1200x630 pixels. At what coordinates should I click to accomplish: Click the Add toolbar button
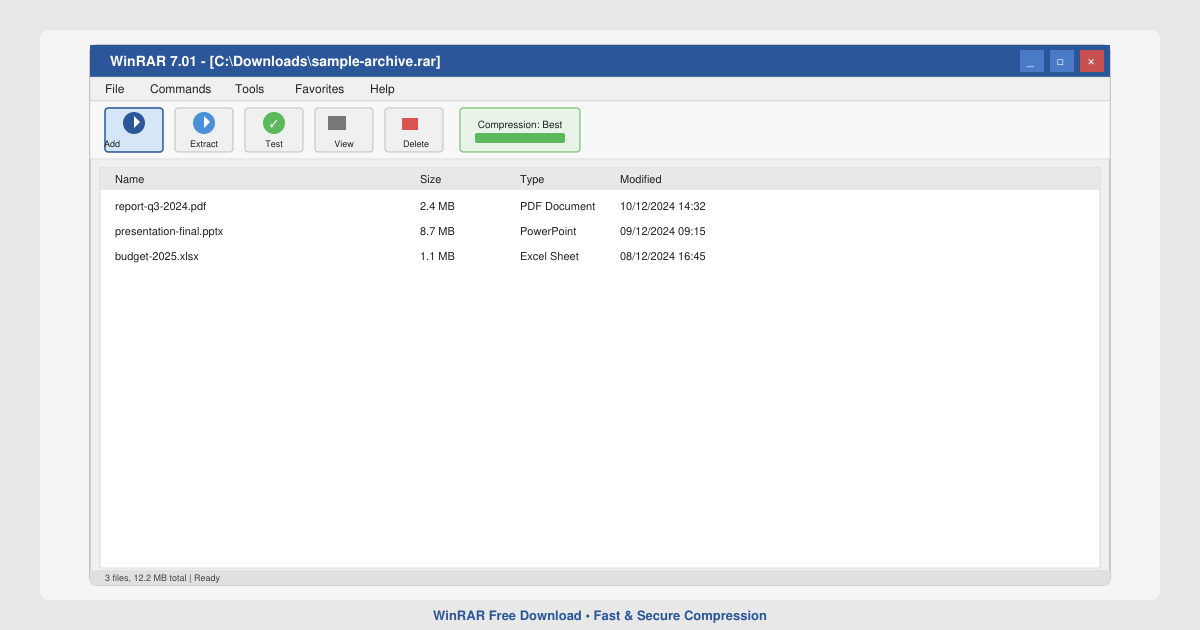click(134, 130)
